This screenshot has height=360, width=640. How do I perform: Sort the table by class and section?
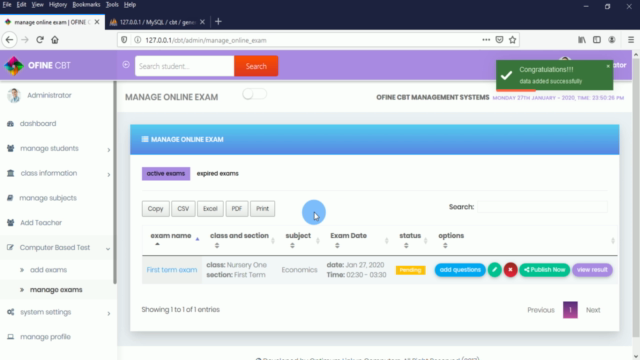point(241,240)
